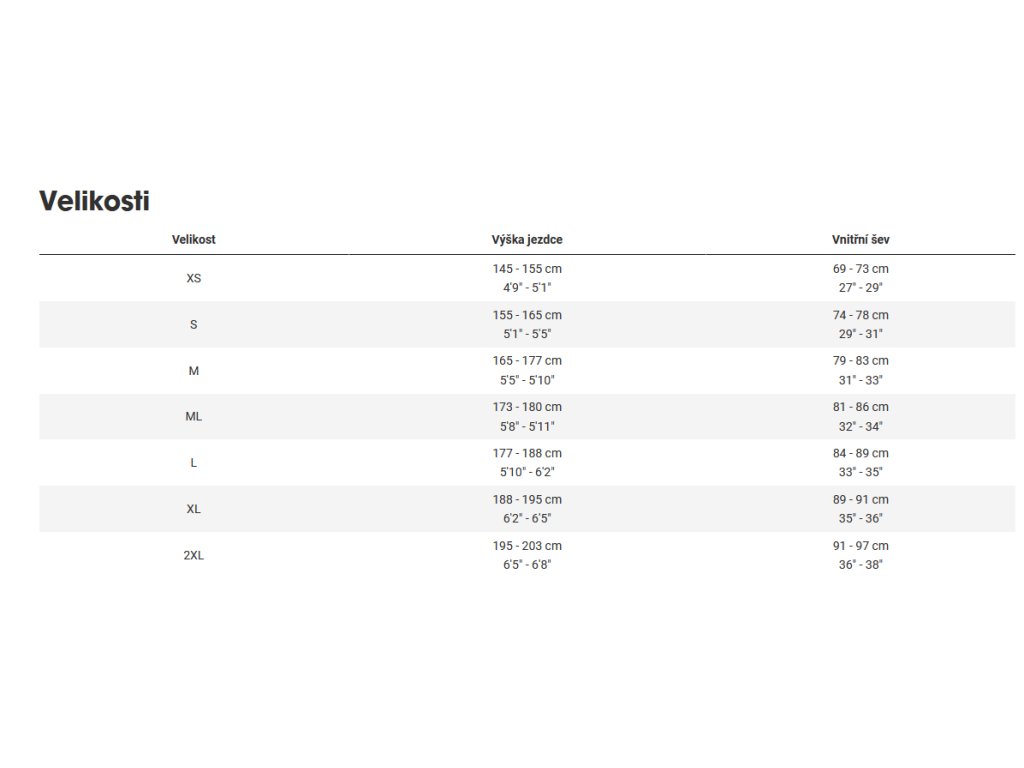The height and width of the screenshot is (768, 1024).
Task: Pick the L size row label
Action: click(x=194, y=462)
